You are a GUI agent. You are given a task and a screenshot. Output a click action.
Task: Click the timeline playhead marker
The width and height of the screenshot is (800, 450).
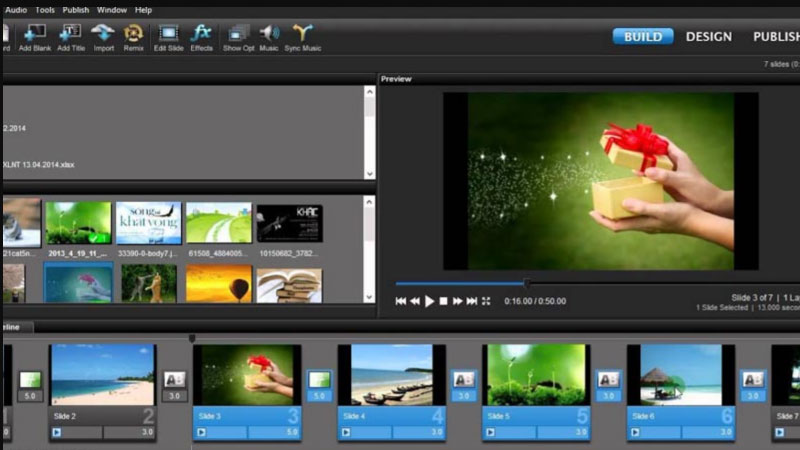click(192, 338)
